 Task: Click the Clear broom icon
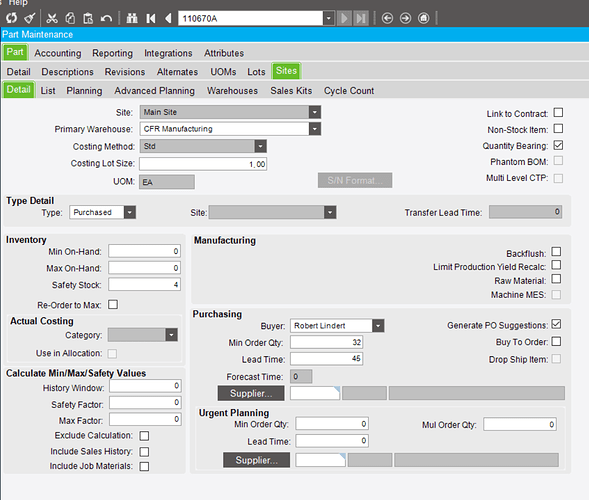(30, 18)
